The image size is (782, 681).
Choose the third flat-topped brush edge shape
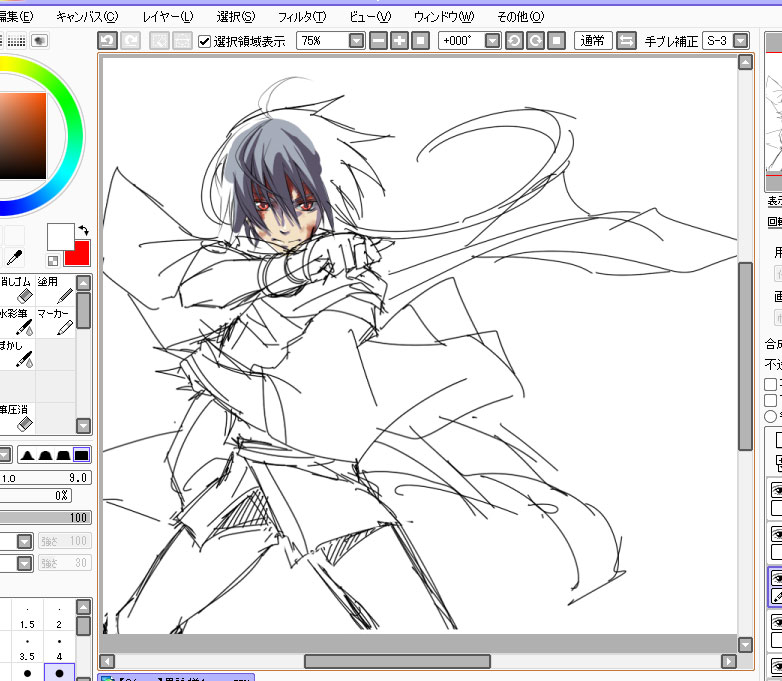pos(63,455)
